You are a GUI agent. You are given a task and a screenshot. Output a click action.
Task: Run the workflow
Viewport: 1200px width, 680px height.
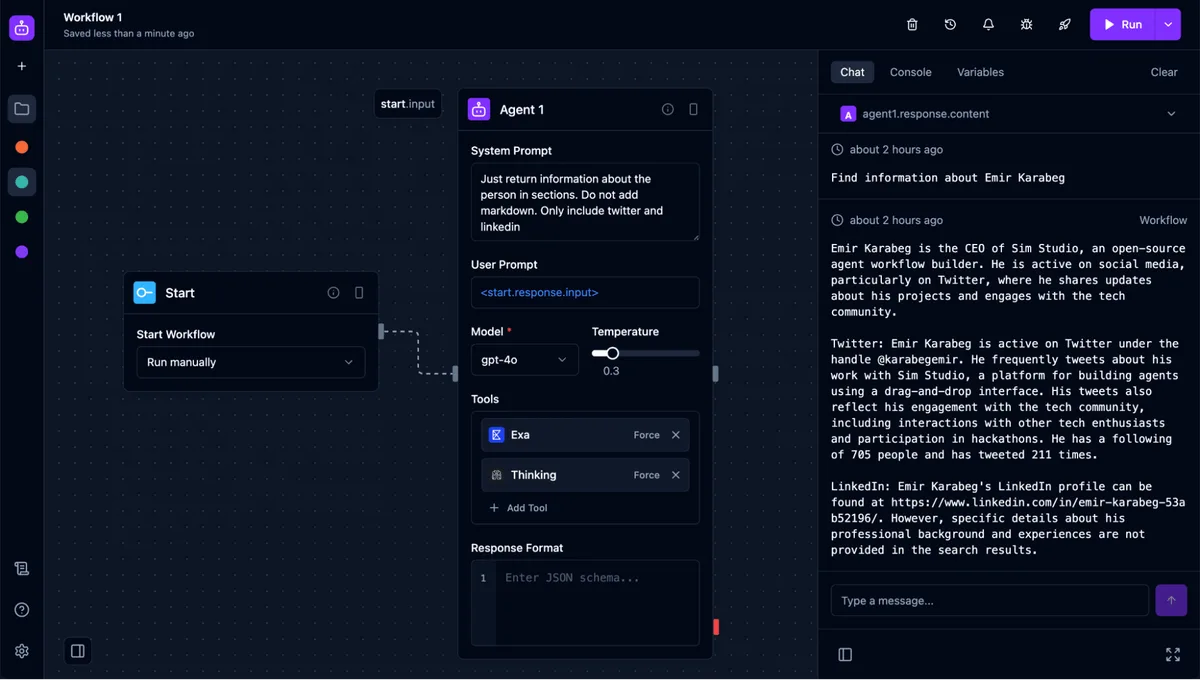[1124, 24]
